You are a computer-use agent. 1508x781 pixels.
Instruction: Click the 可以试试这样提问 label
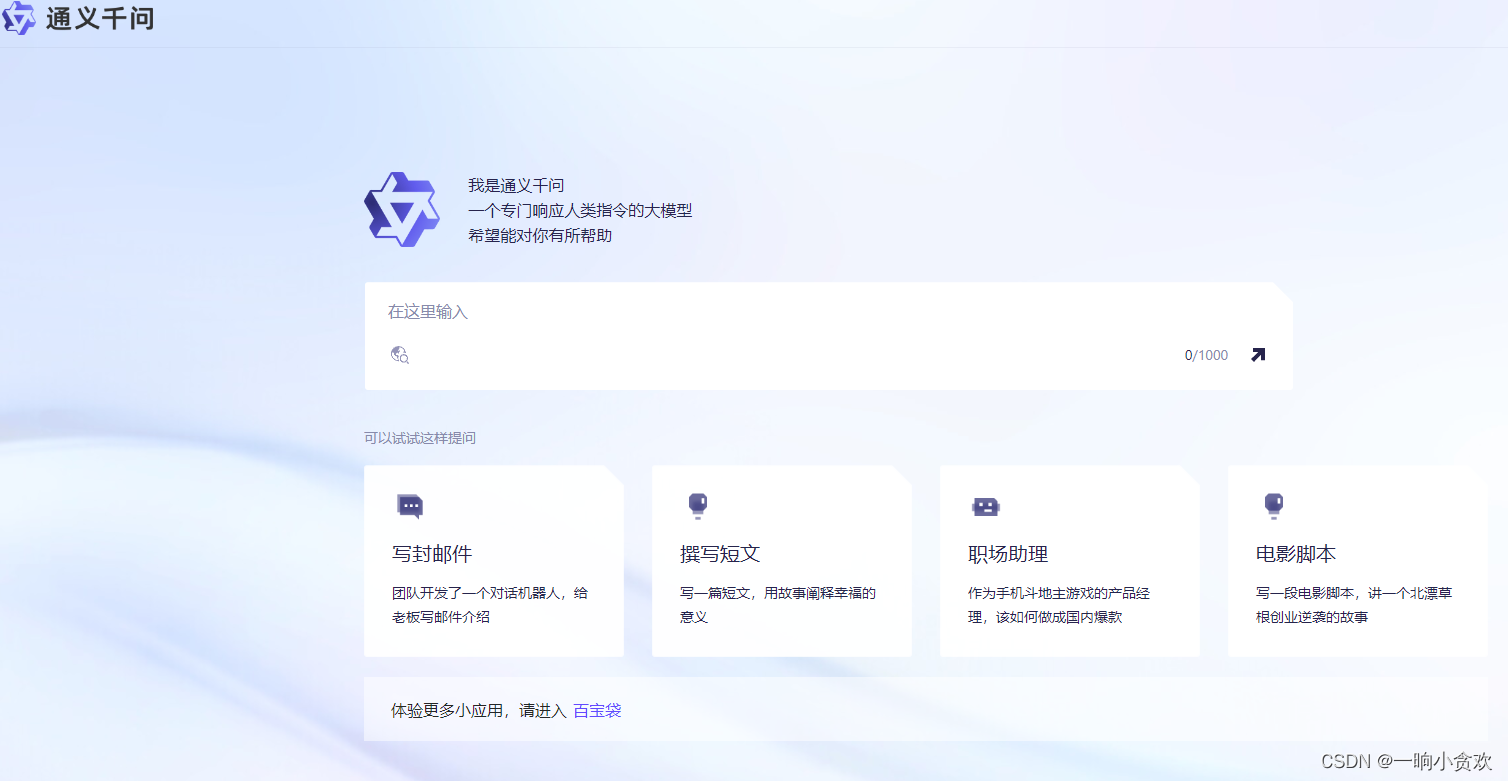click(x=420, y=438)
